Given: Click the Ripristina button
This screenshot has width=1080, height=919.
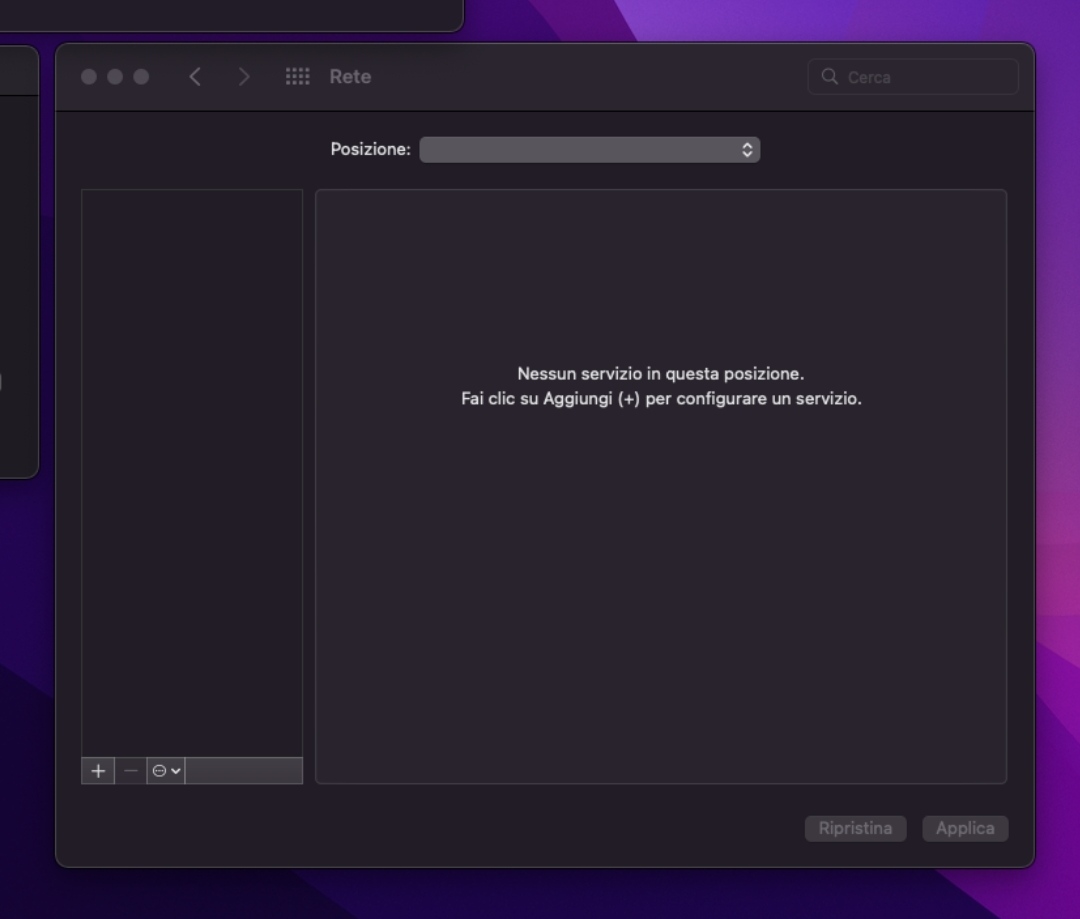Looking at the screenshot, I should coord(855,828).
